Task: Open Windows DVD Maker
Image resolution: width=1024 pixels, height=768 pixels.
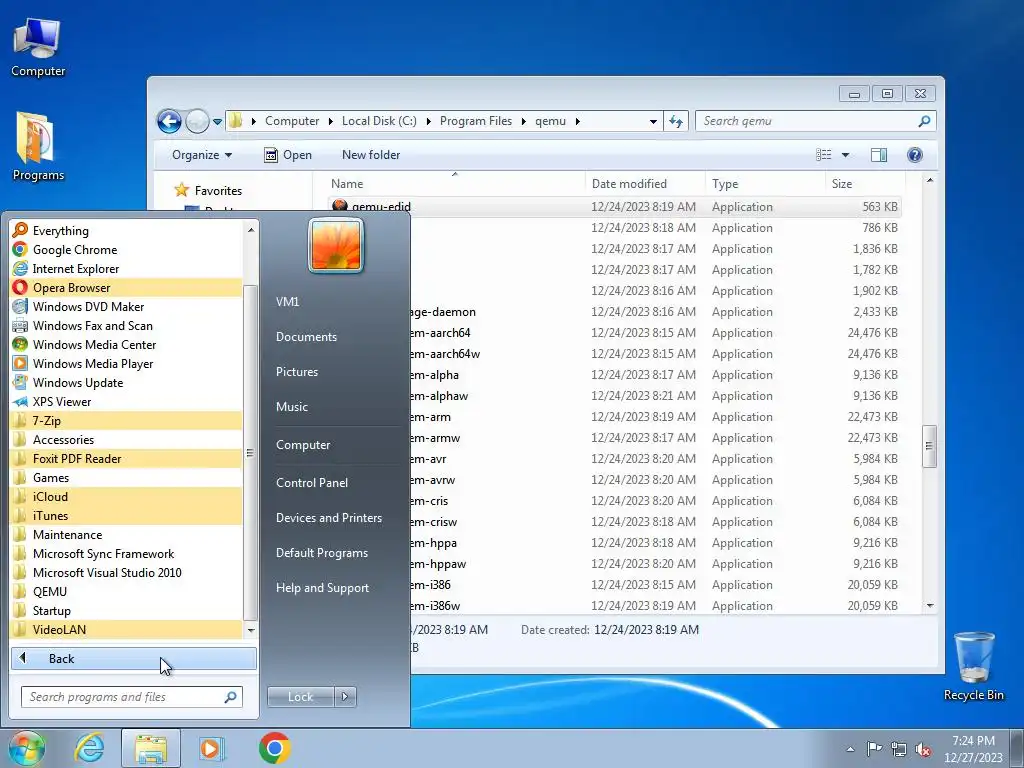Action: point(126,306)
